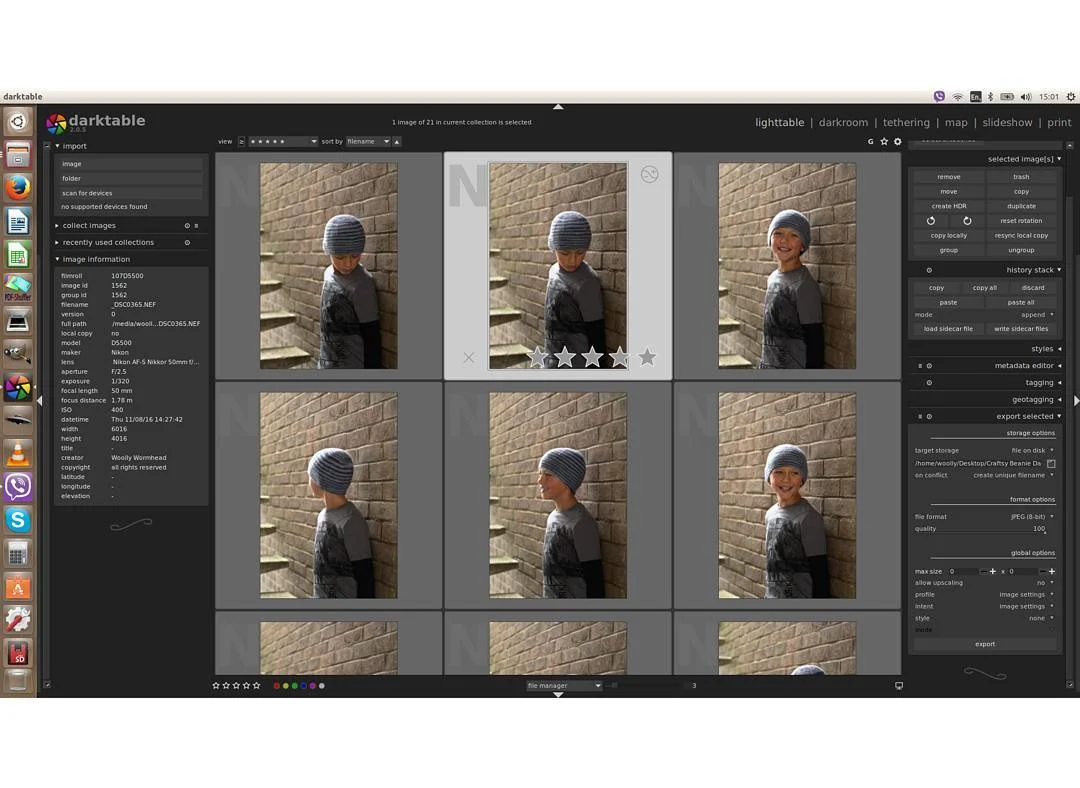Open global preferences gear in top toolbar
1080x788 pixels.
tap(897, 141)
